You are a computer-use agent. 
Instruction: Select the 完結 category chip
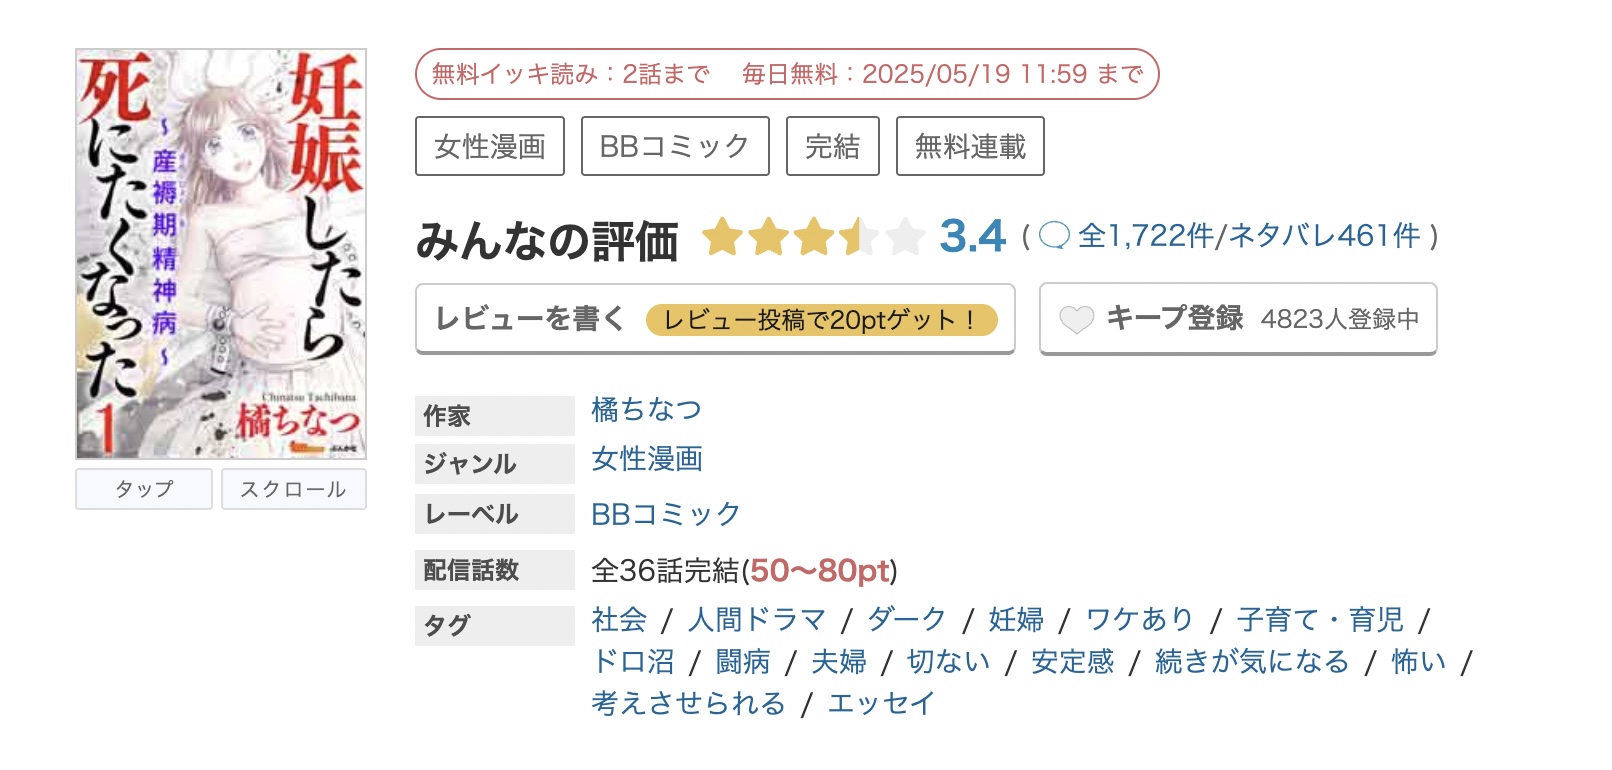tap(833, 146)
